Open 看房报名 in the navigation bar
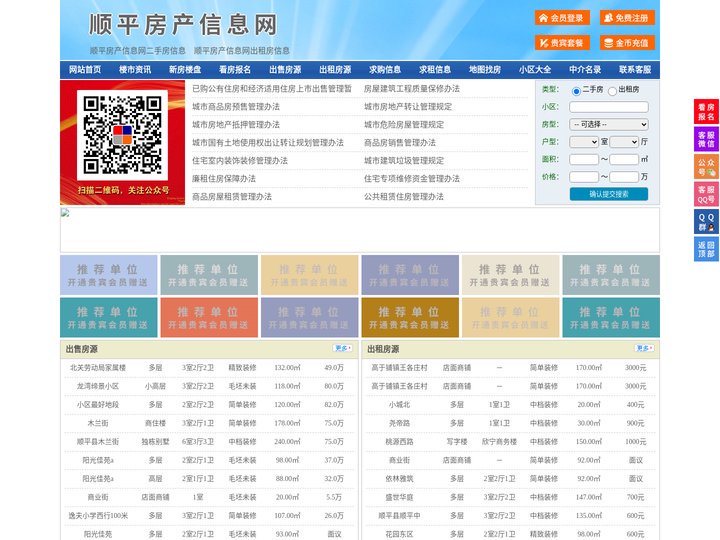This screenshot has width=720, height=540. click(x=235, y=70)
